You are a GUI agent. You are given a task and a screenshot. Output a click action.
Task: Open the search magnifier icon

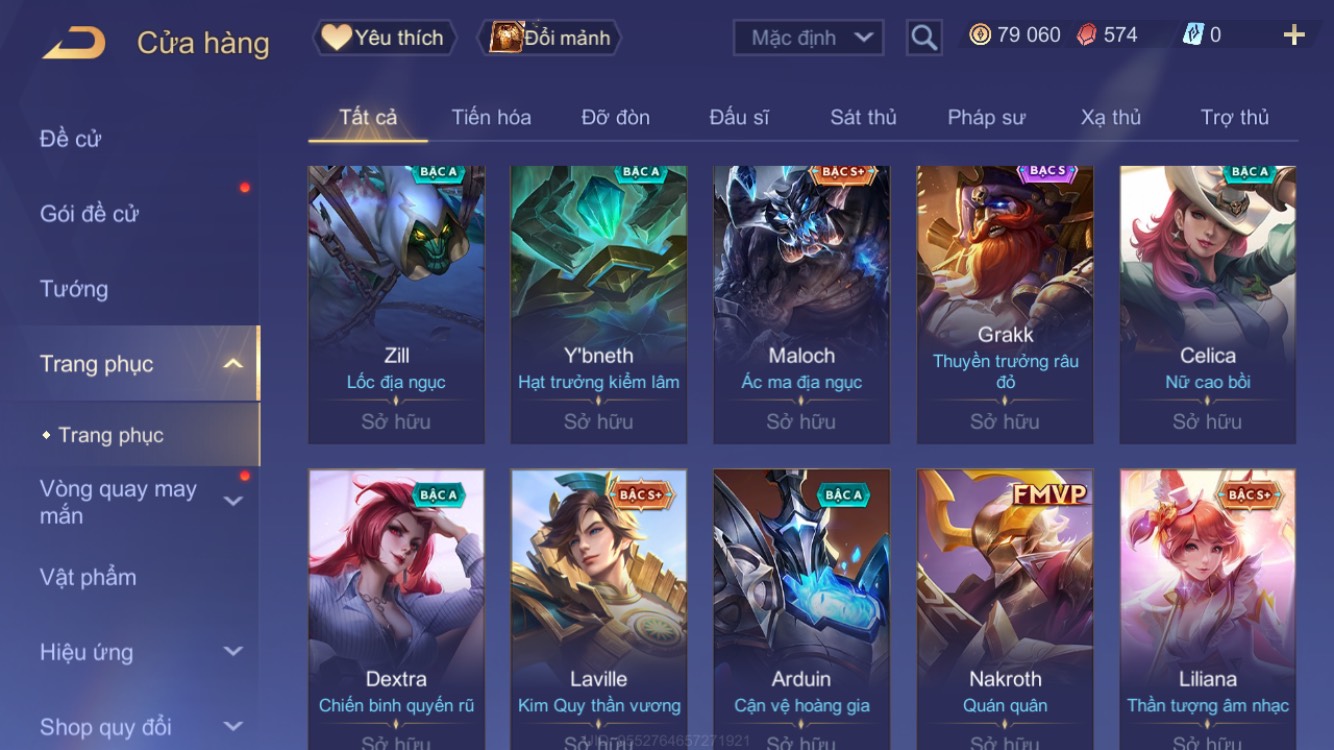tap(924, 38)
